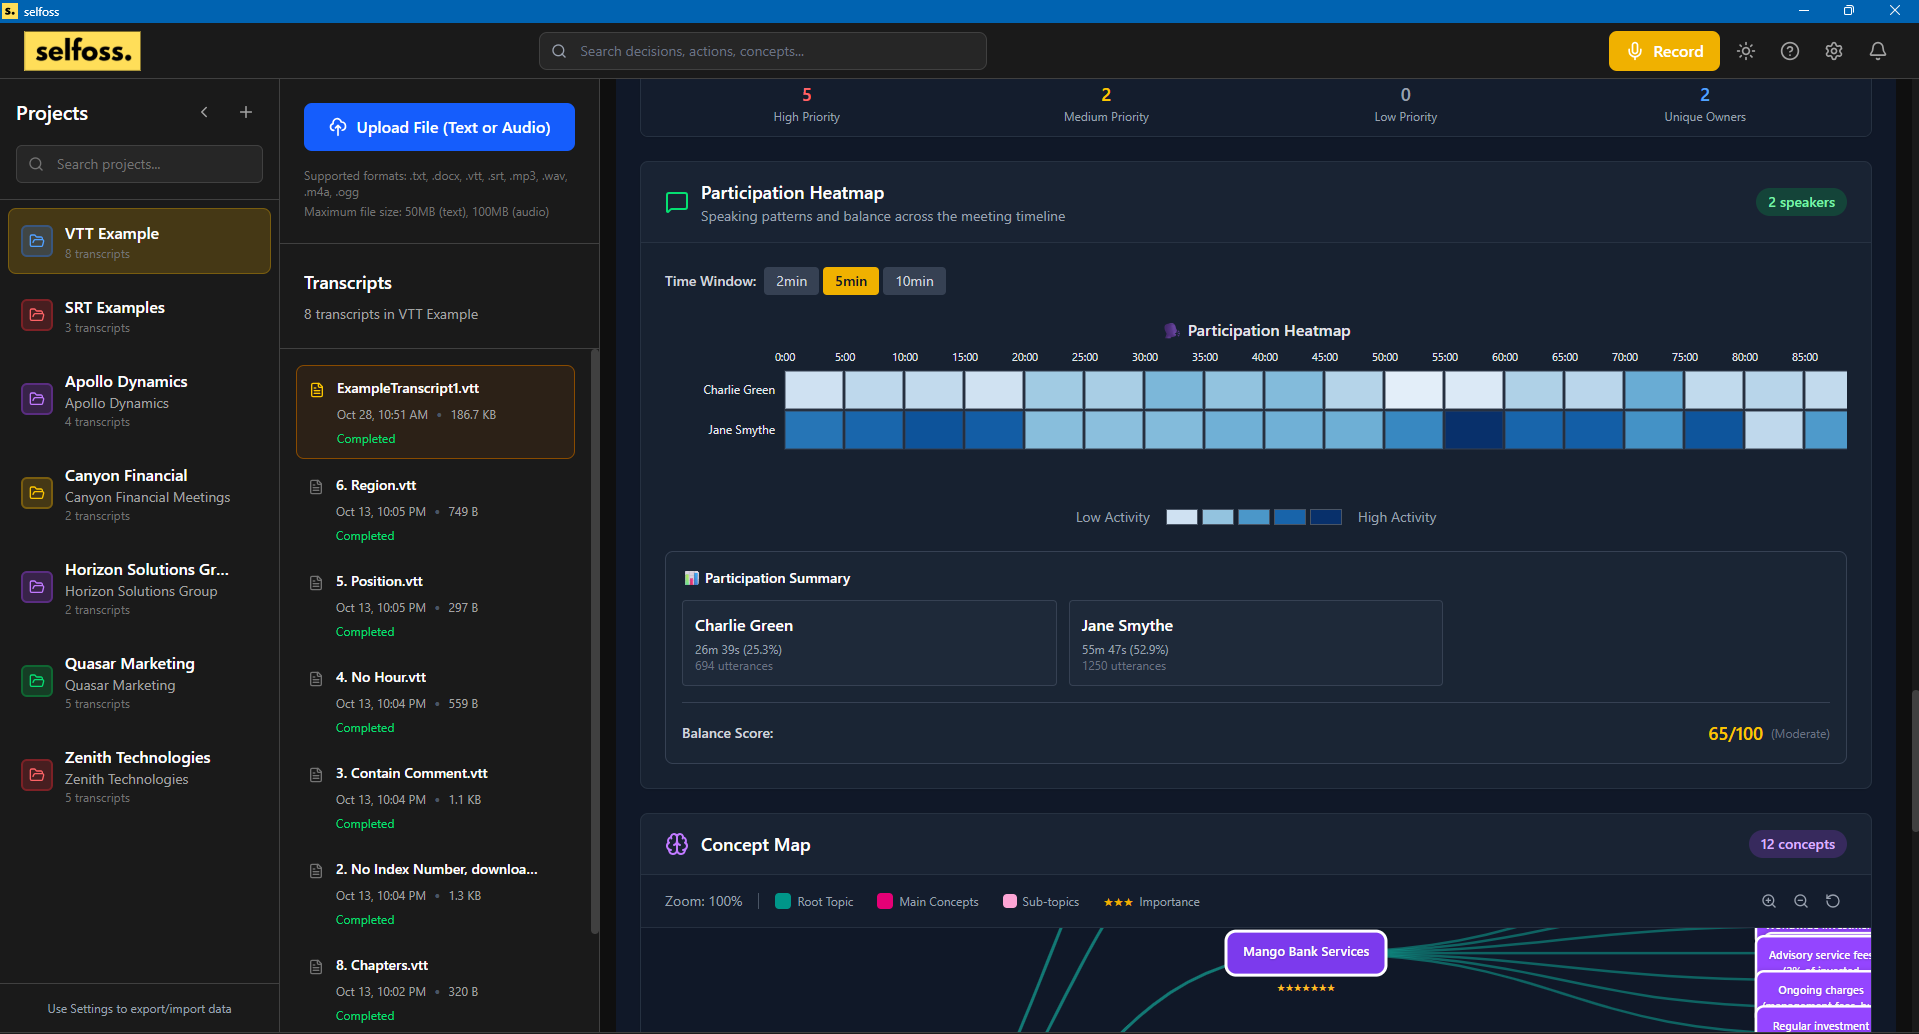Open the Zenith Technologies project
The width and height of the screenshot is (1919, 1034).
point(139,776)
